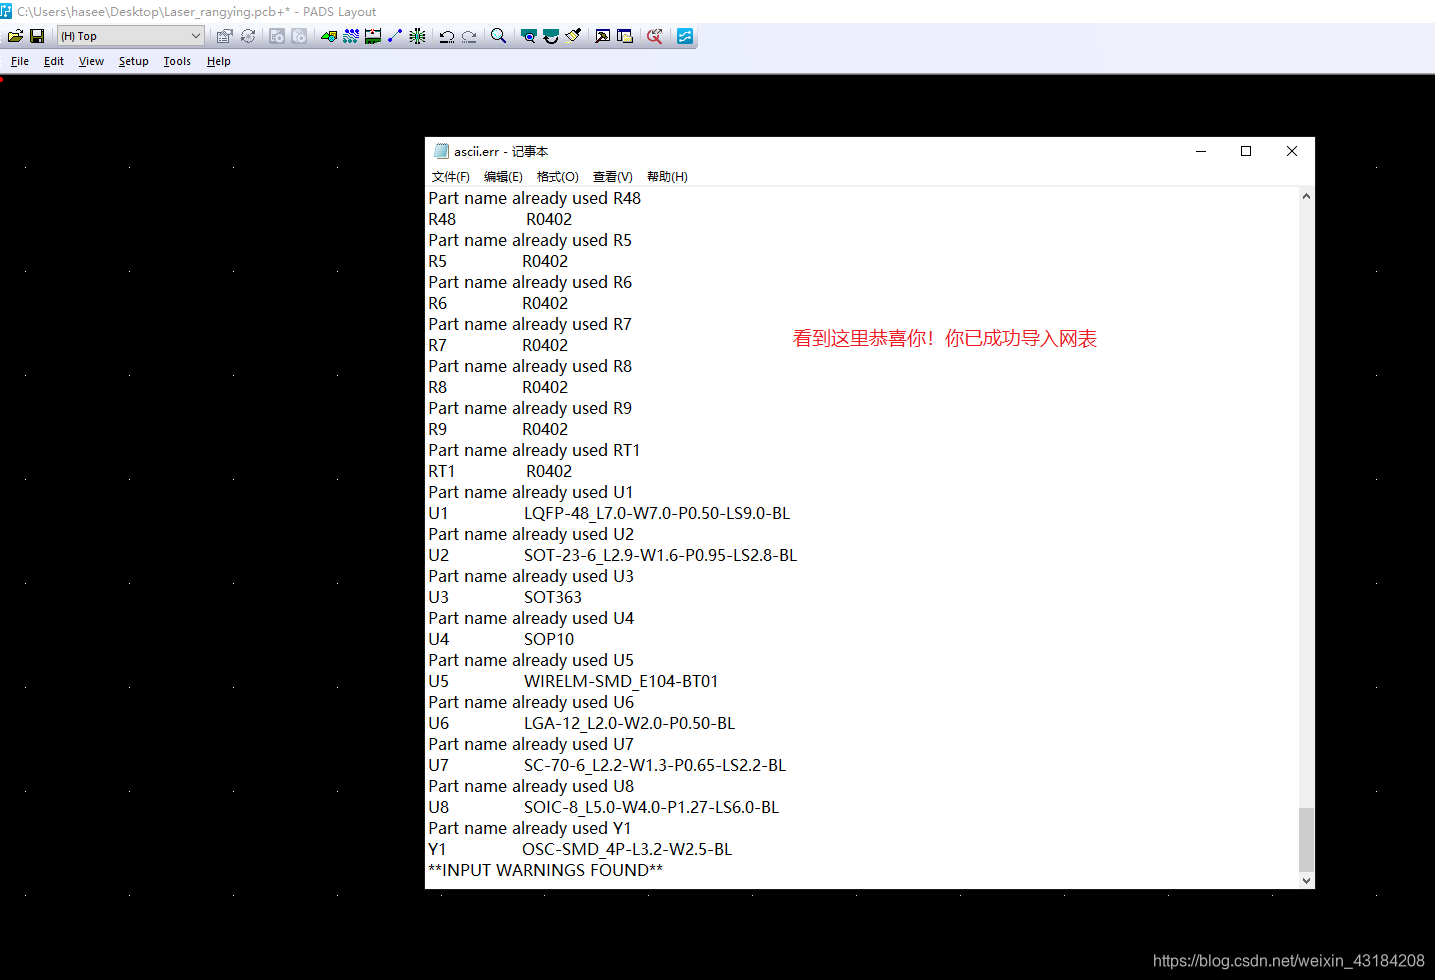Viewport: 1435px width, 980px height.
Task: Open the Tools menu
Action: click(x=177, y=61)
